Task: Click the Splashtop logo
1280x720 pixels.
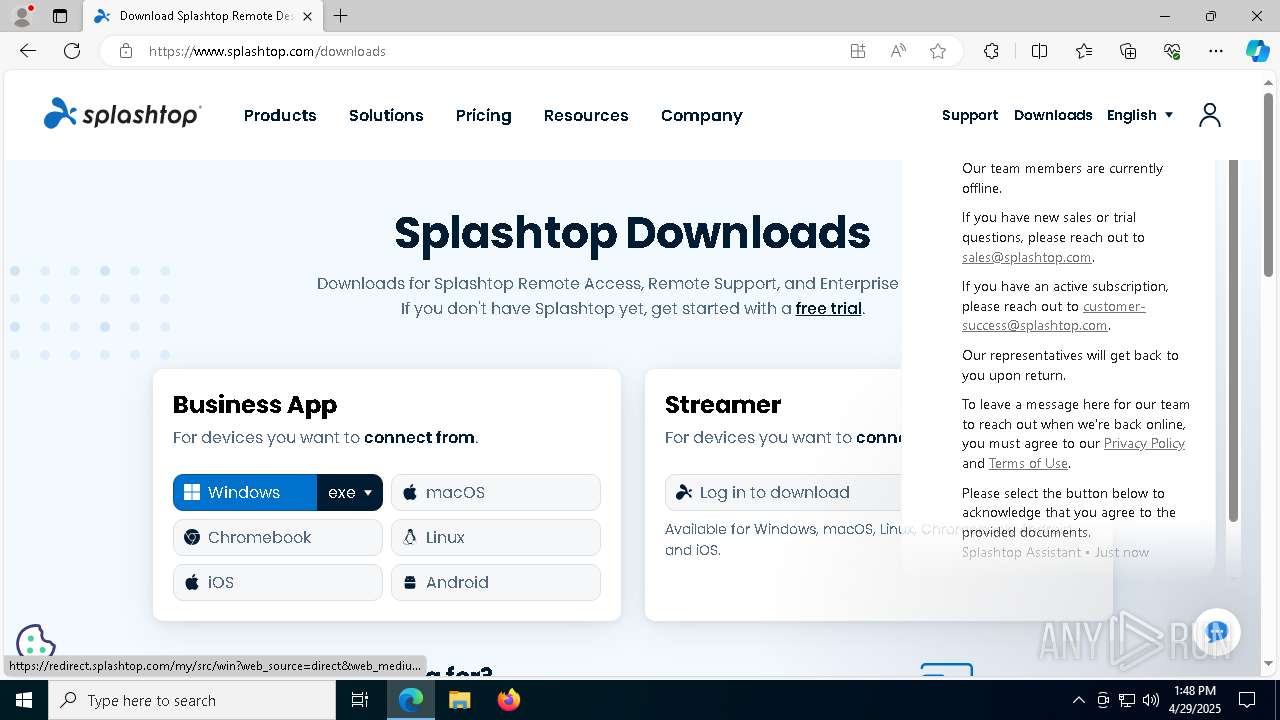Action: pos(122,114)
